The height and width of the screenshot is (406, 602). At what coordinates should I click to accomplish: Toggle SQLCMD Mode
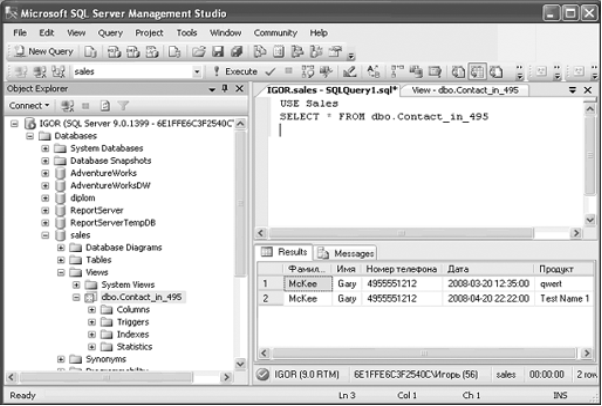click(x=435, y=72)
